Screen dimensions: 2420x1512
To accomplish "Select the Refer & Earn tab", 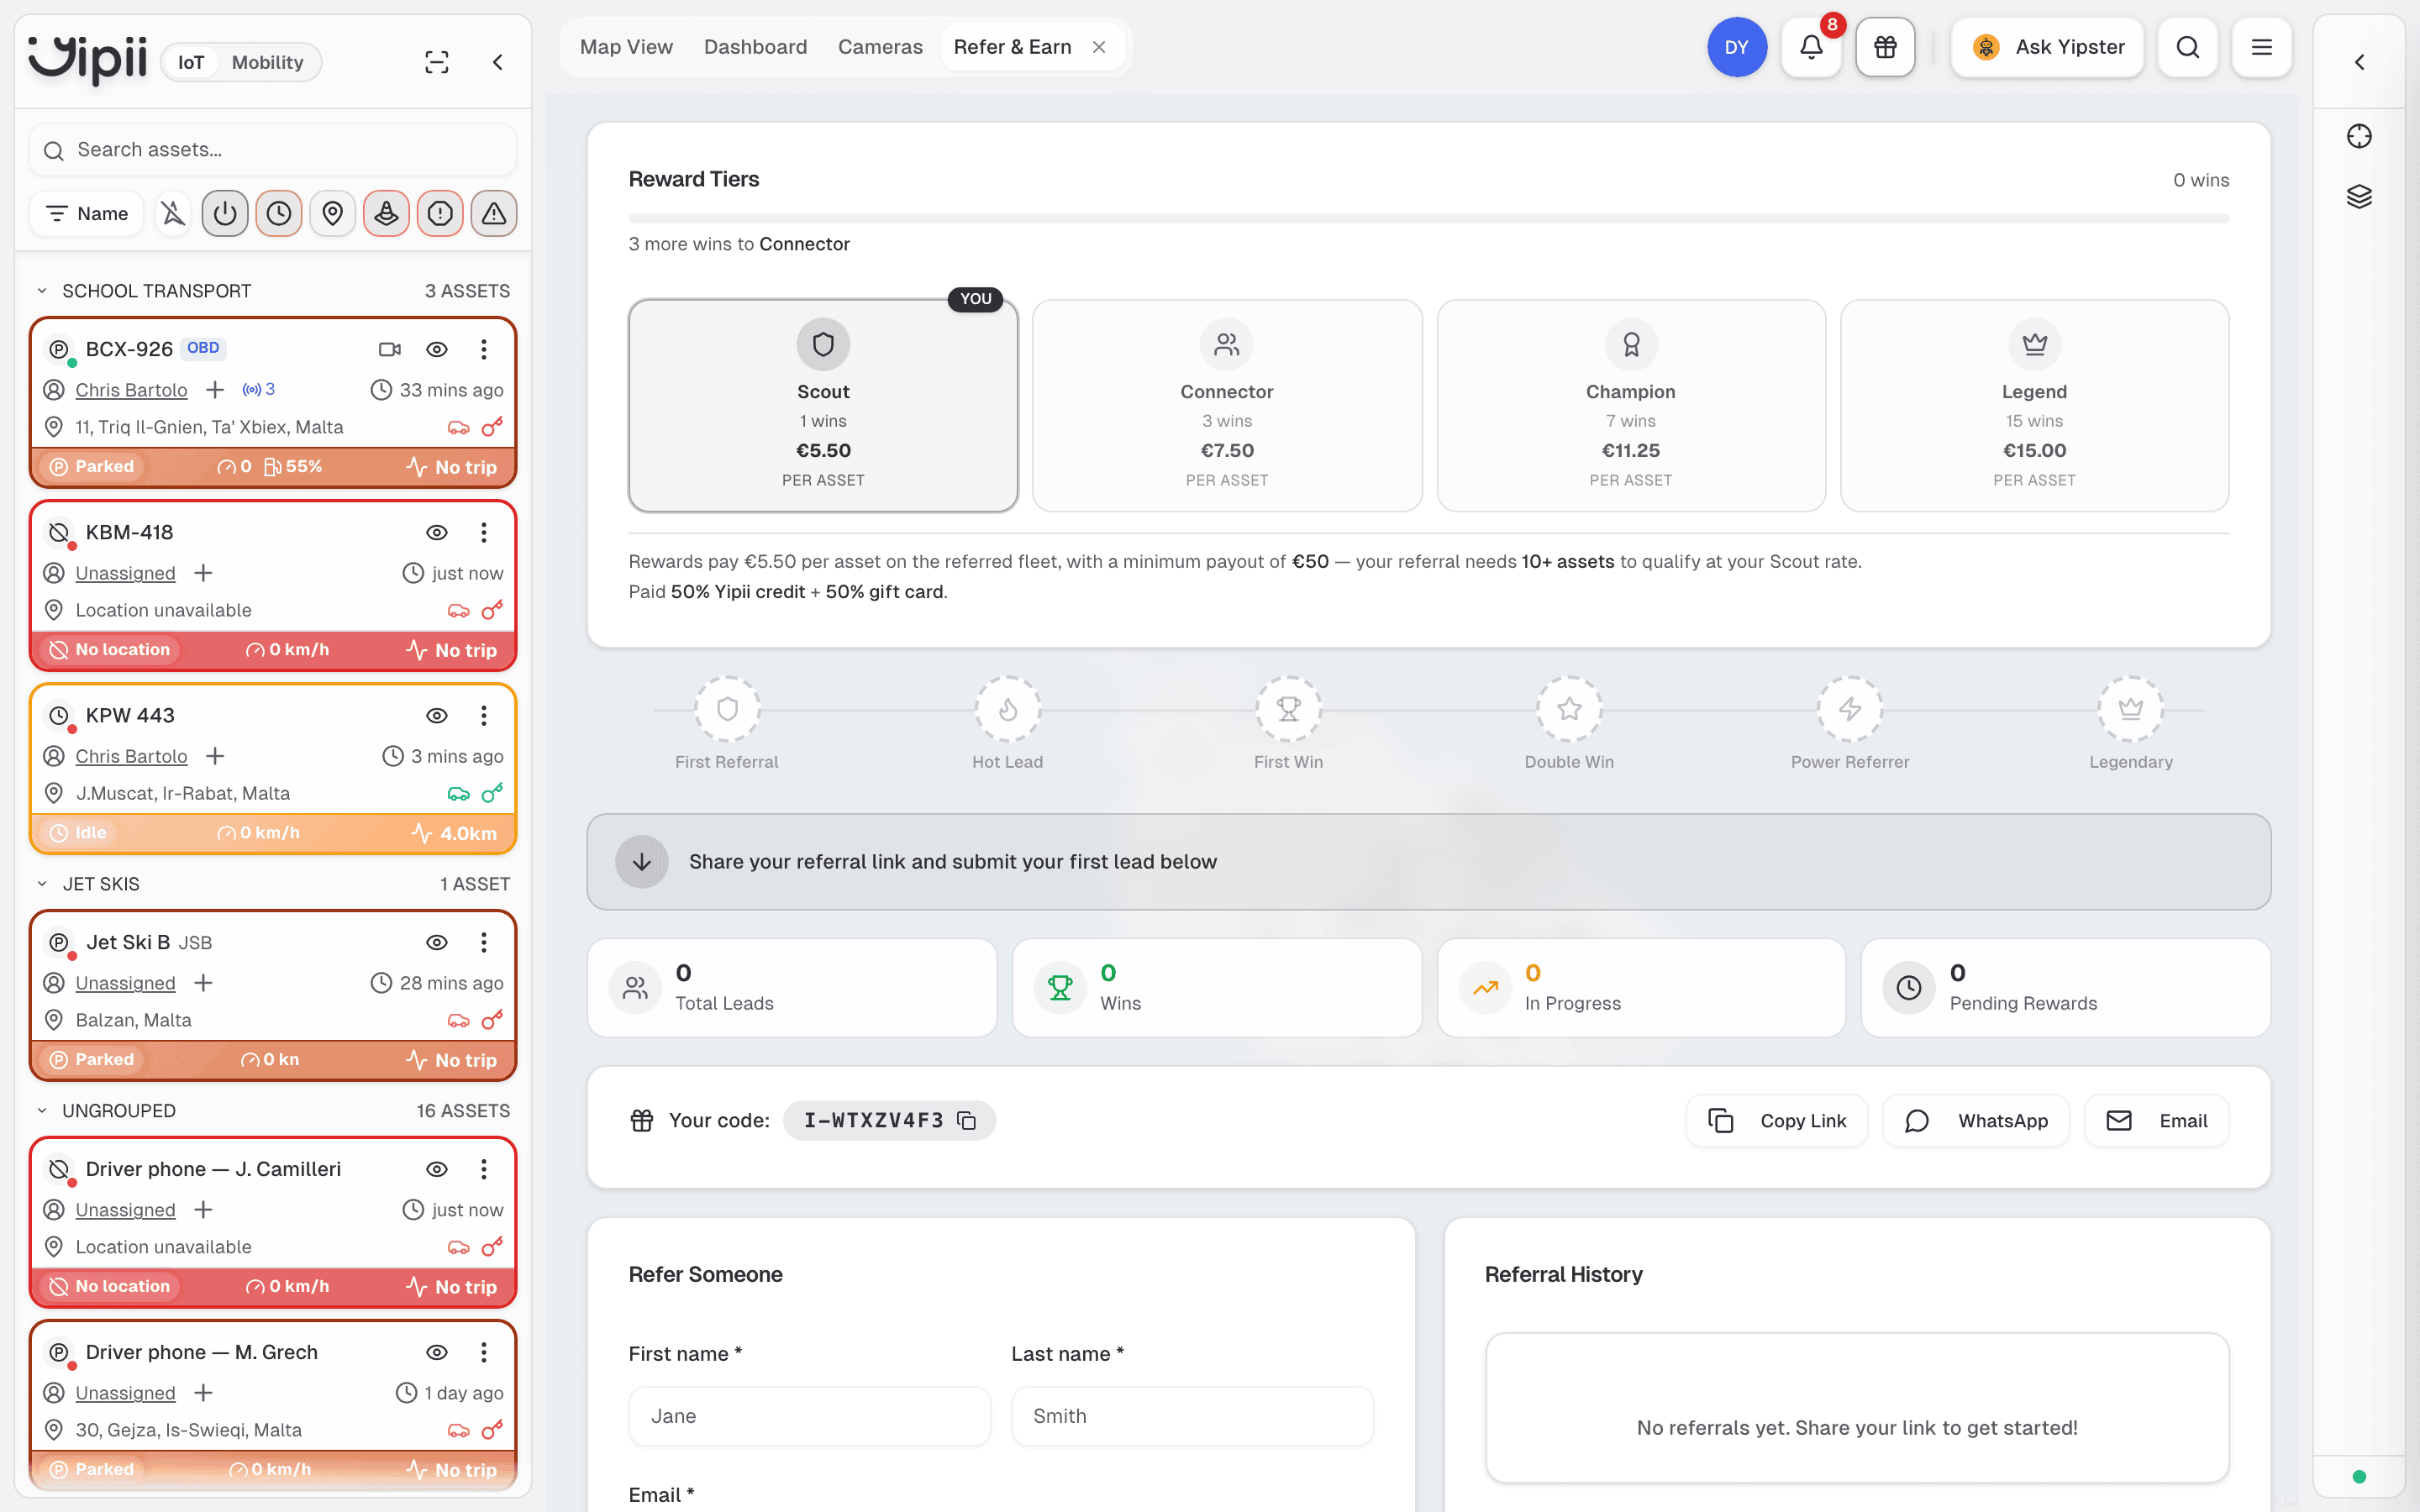I will tap(1012, 47).
